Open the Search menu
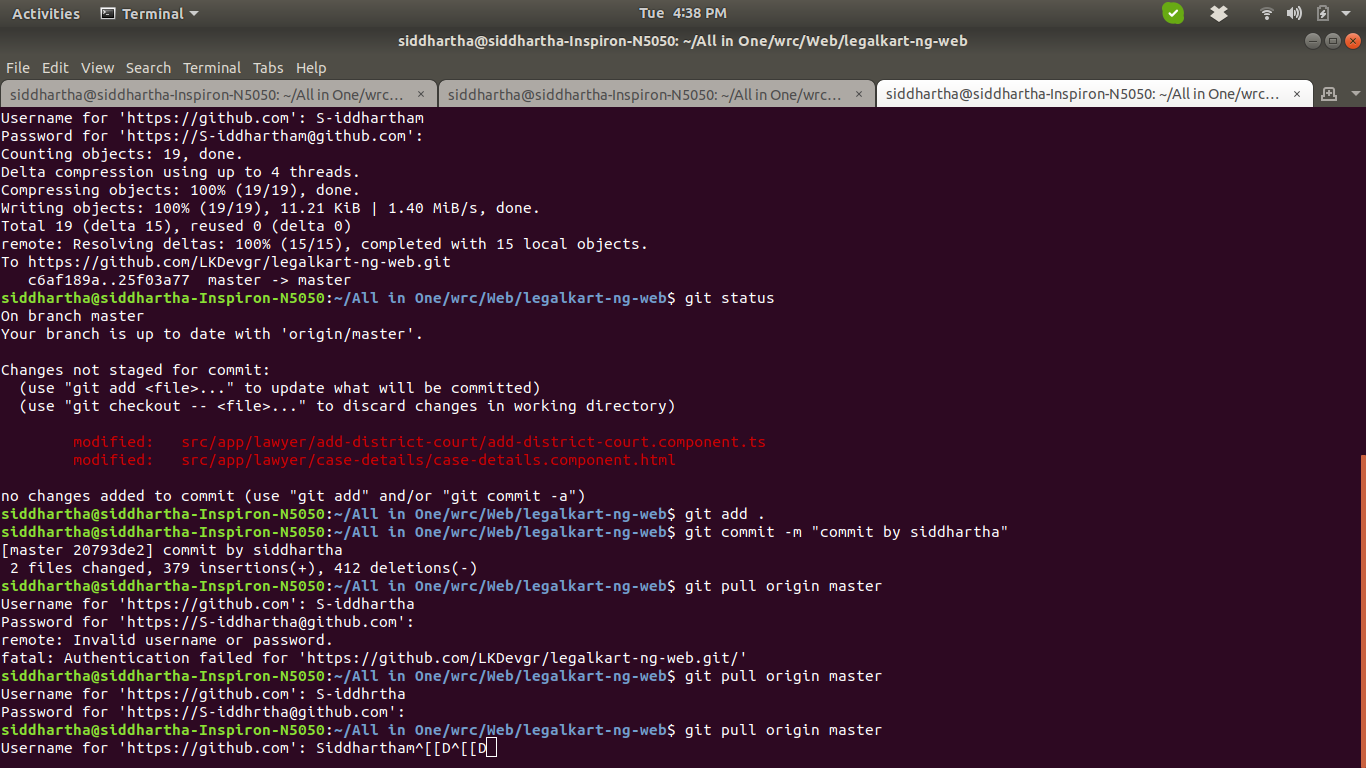The height and width of the screenshot is (768, 1366). coord(148,68)
